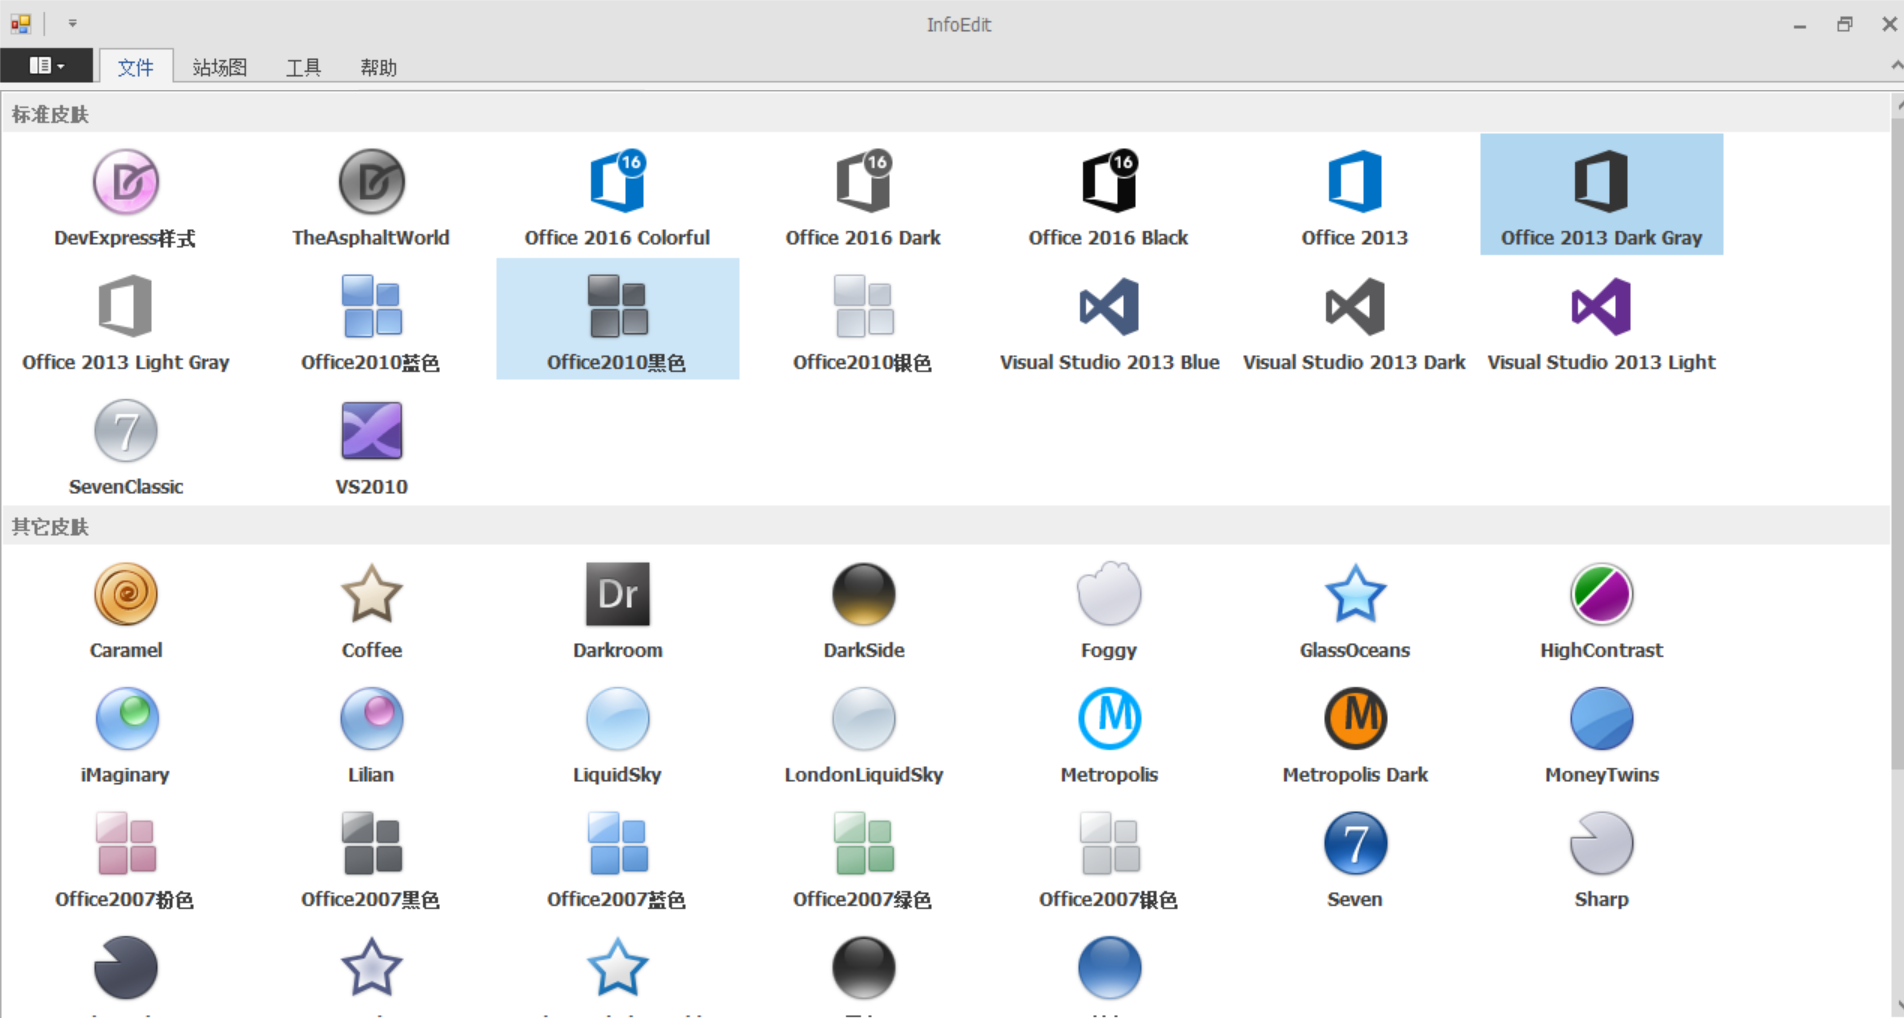Pick the Office 2016 Dark skin
Image resolution: width=1904 pixels, height=1018 pixels.
point(863,196)
